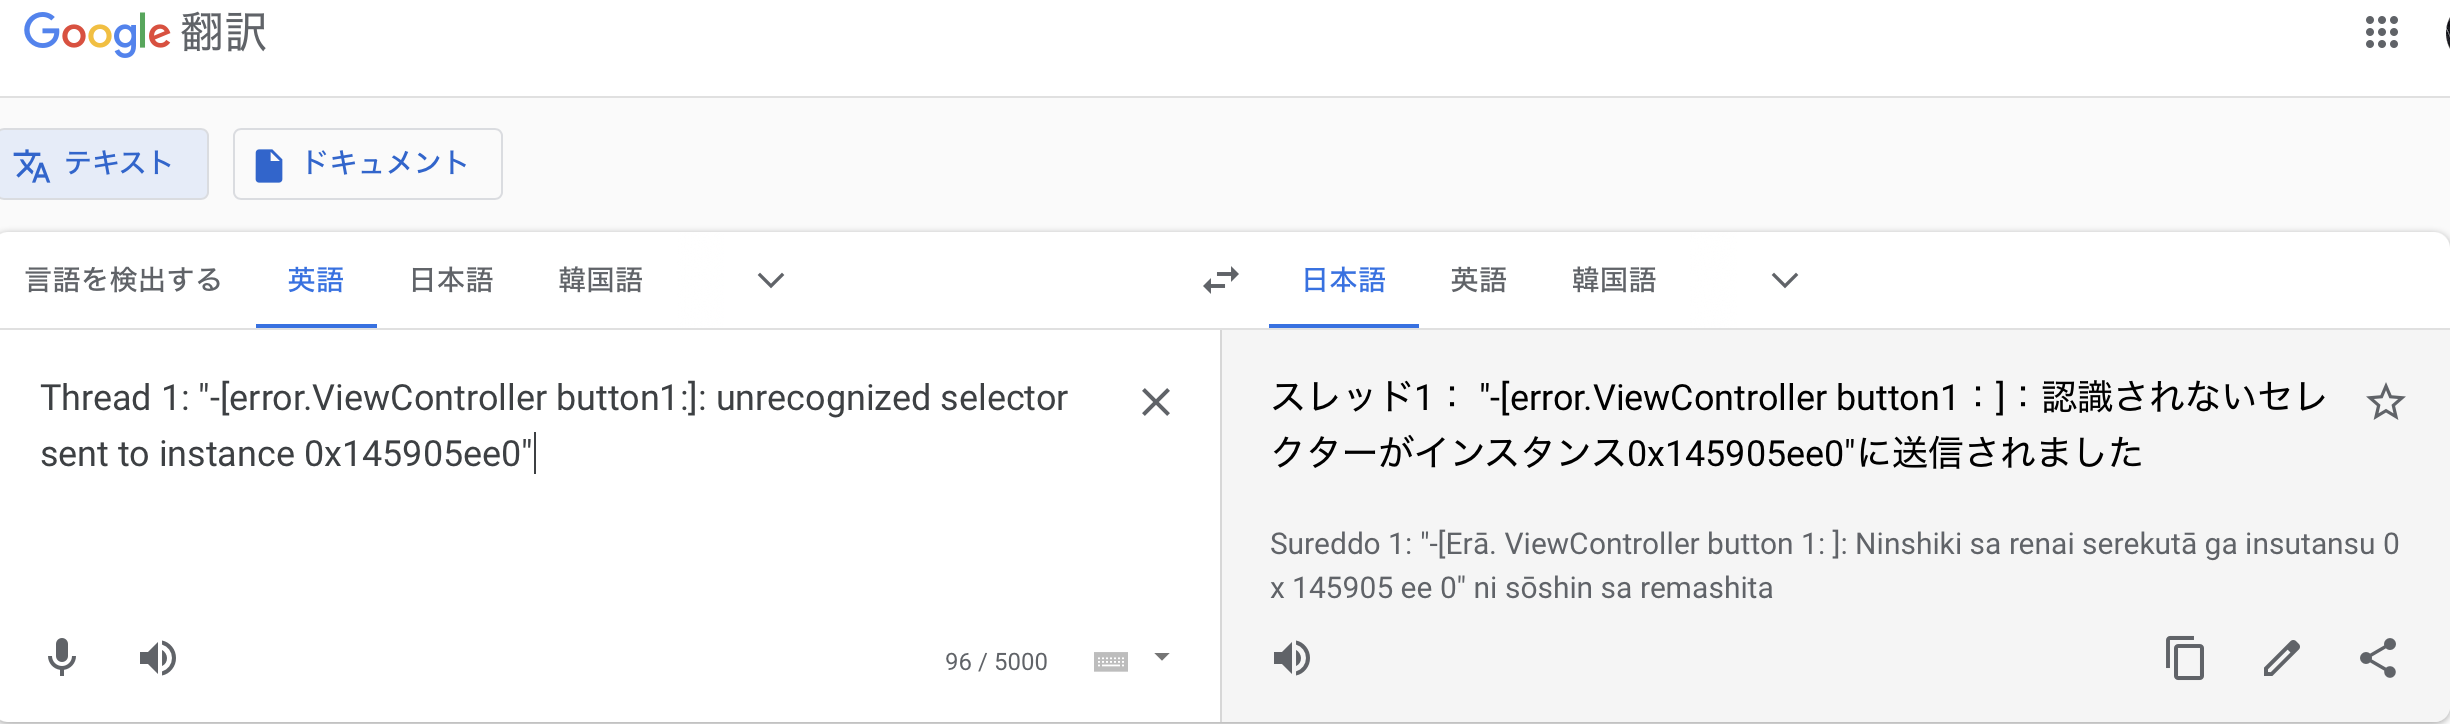This screenshot has height=724, width=2450.
Task: Choose 韓国語 as the target language
Action: [1613, 281]
